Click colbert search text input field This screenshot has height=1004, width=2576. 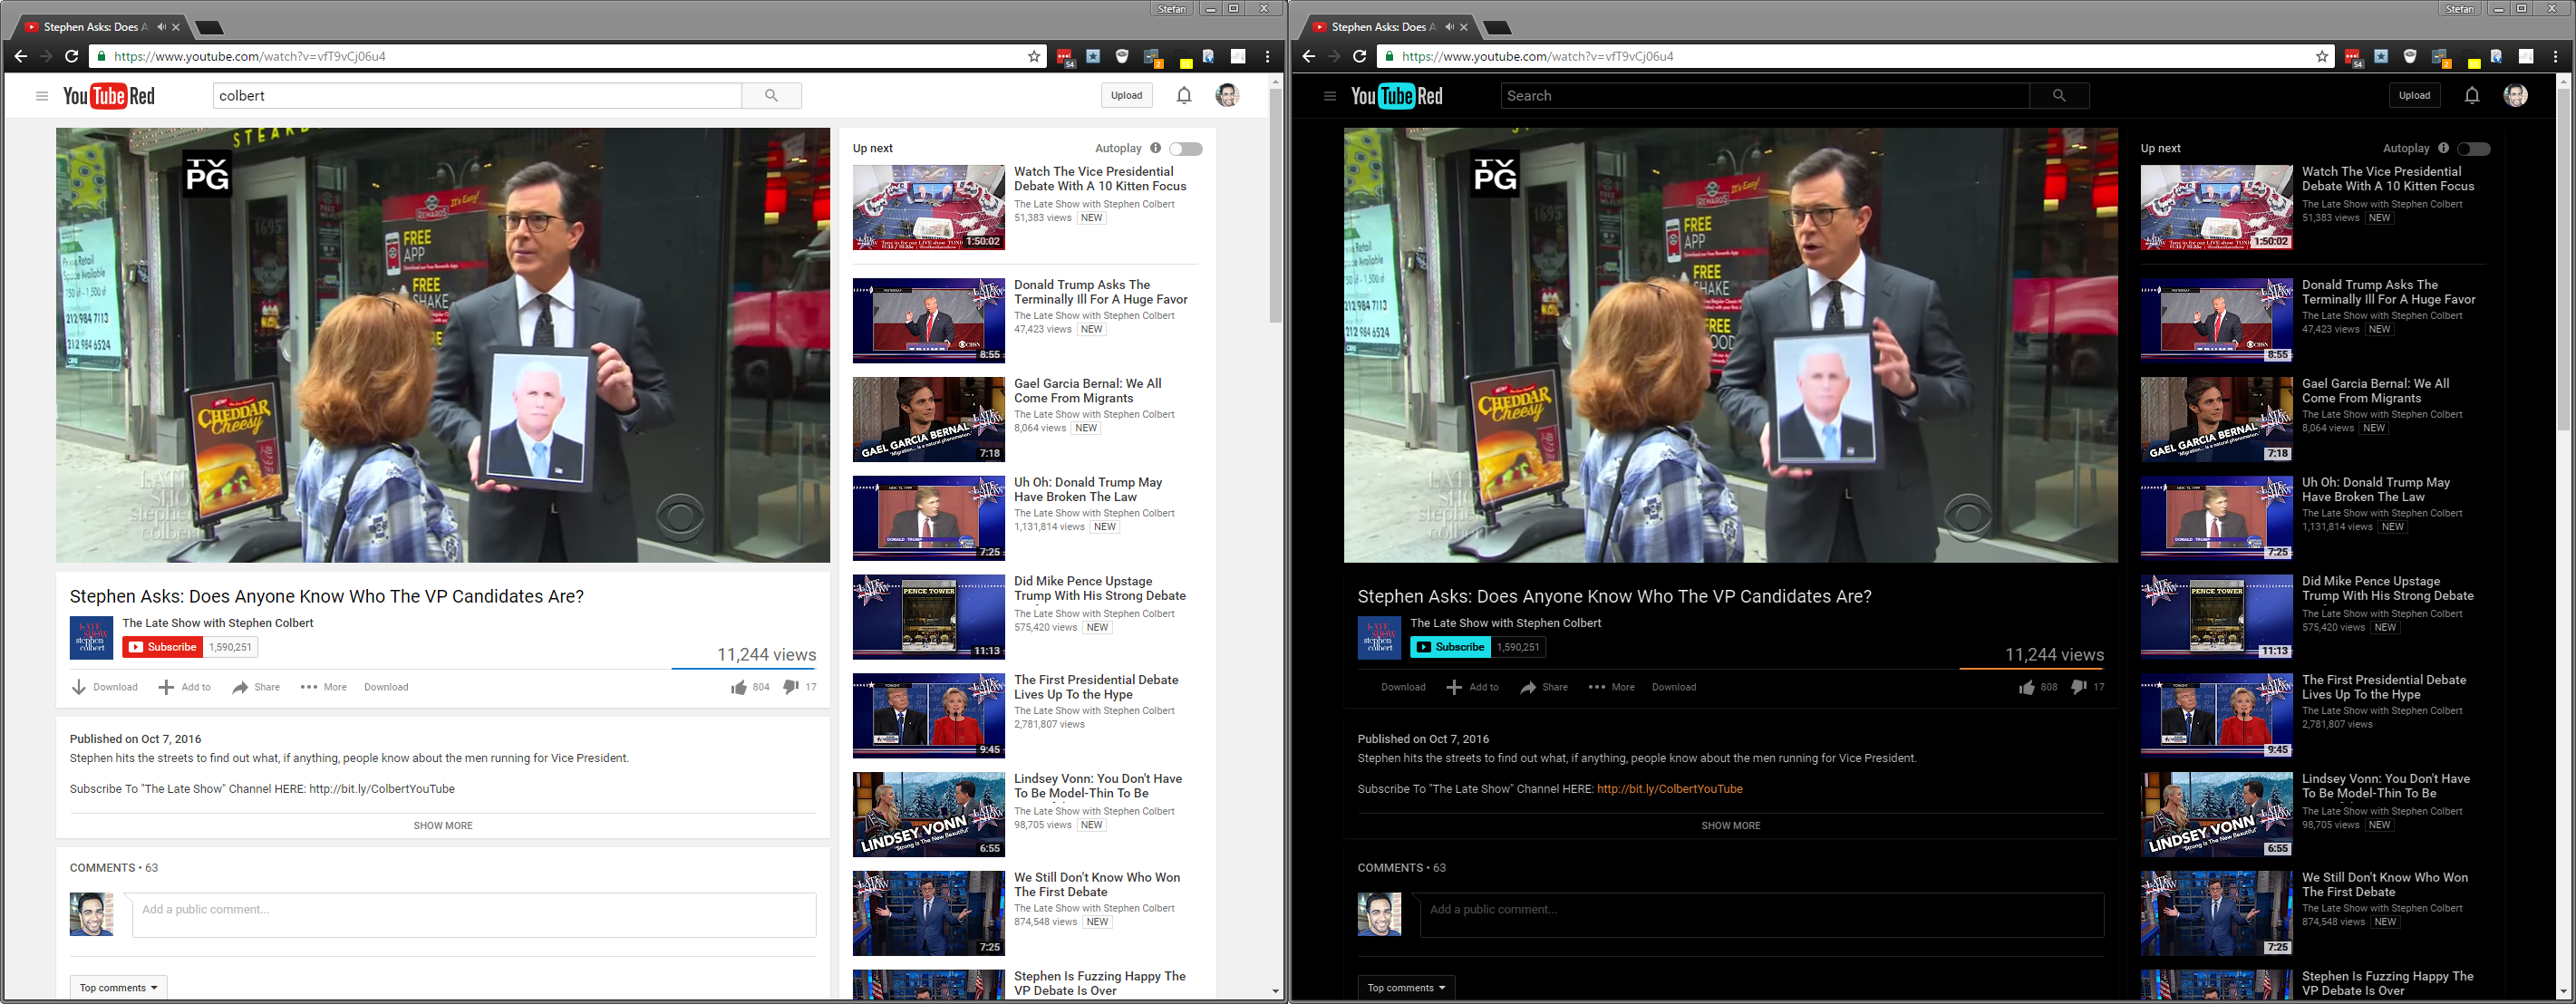[475, 95]
